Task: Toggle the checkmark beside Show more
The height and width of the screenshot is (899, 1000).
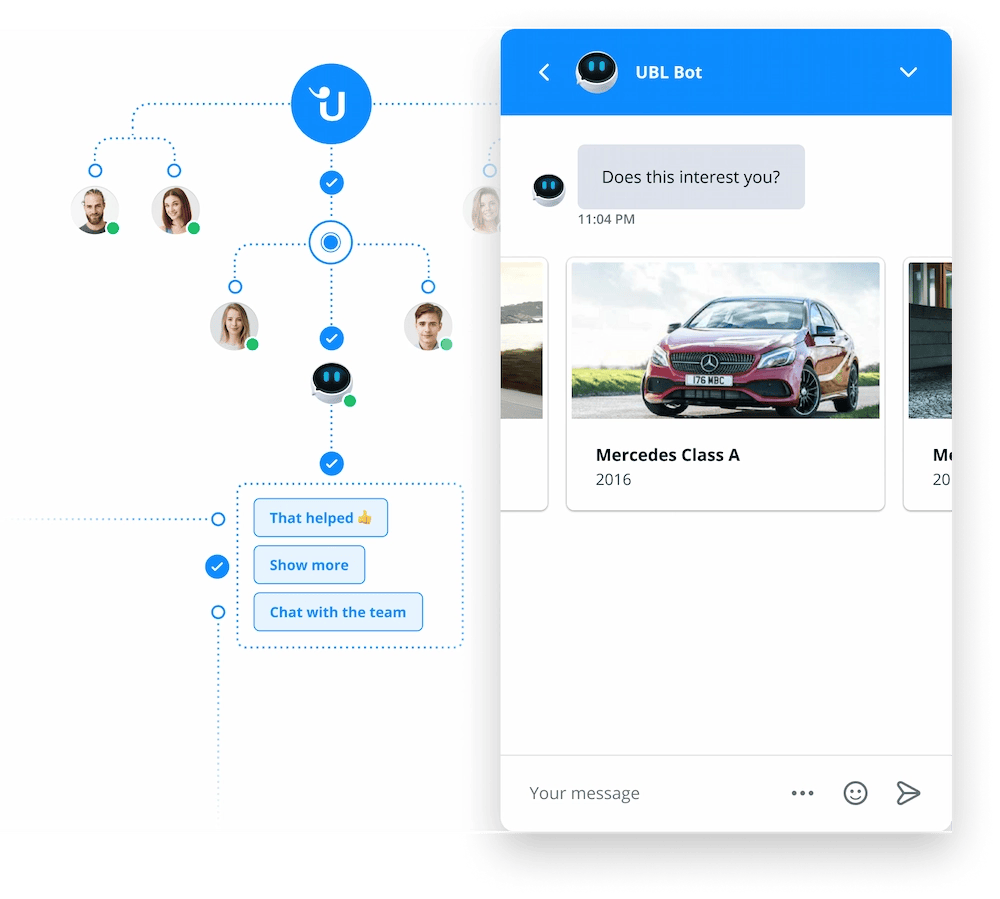Action: pos(217,566)
